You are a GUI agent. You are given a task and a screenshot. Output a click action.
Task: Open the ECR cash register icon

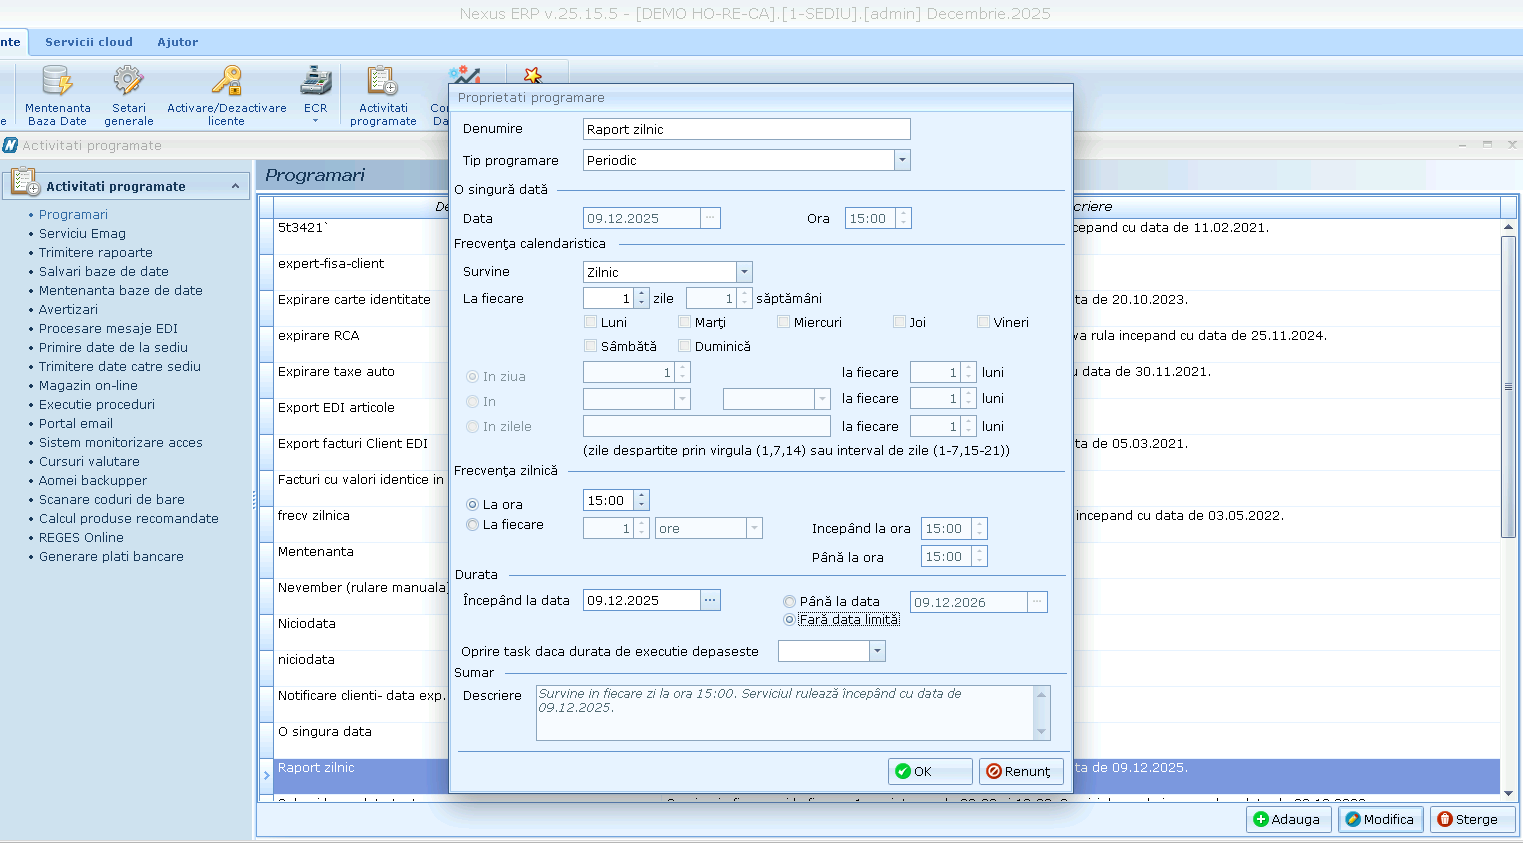315,82
